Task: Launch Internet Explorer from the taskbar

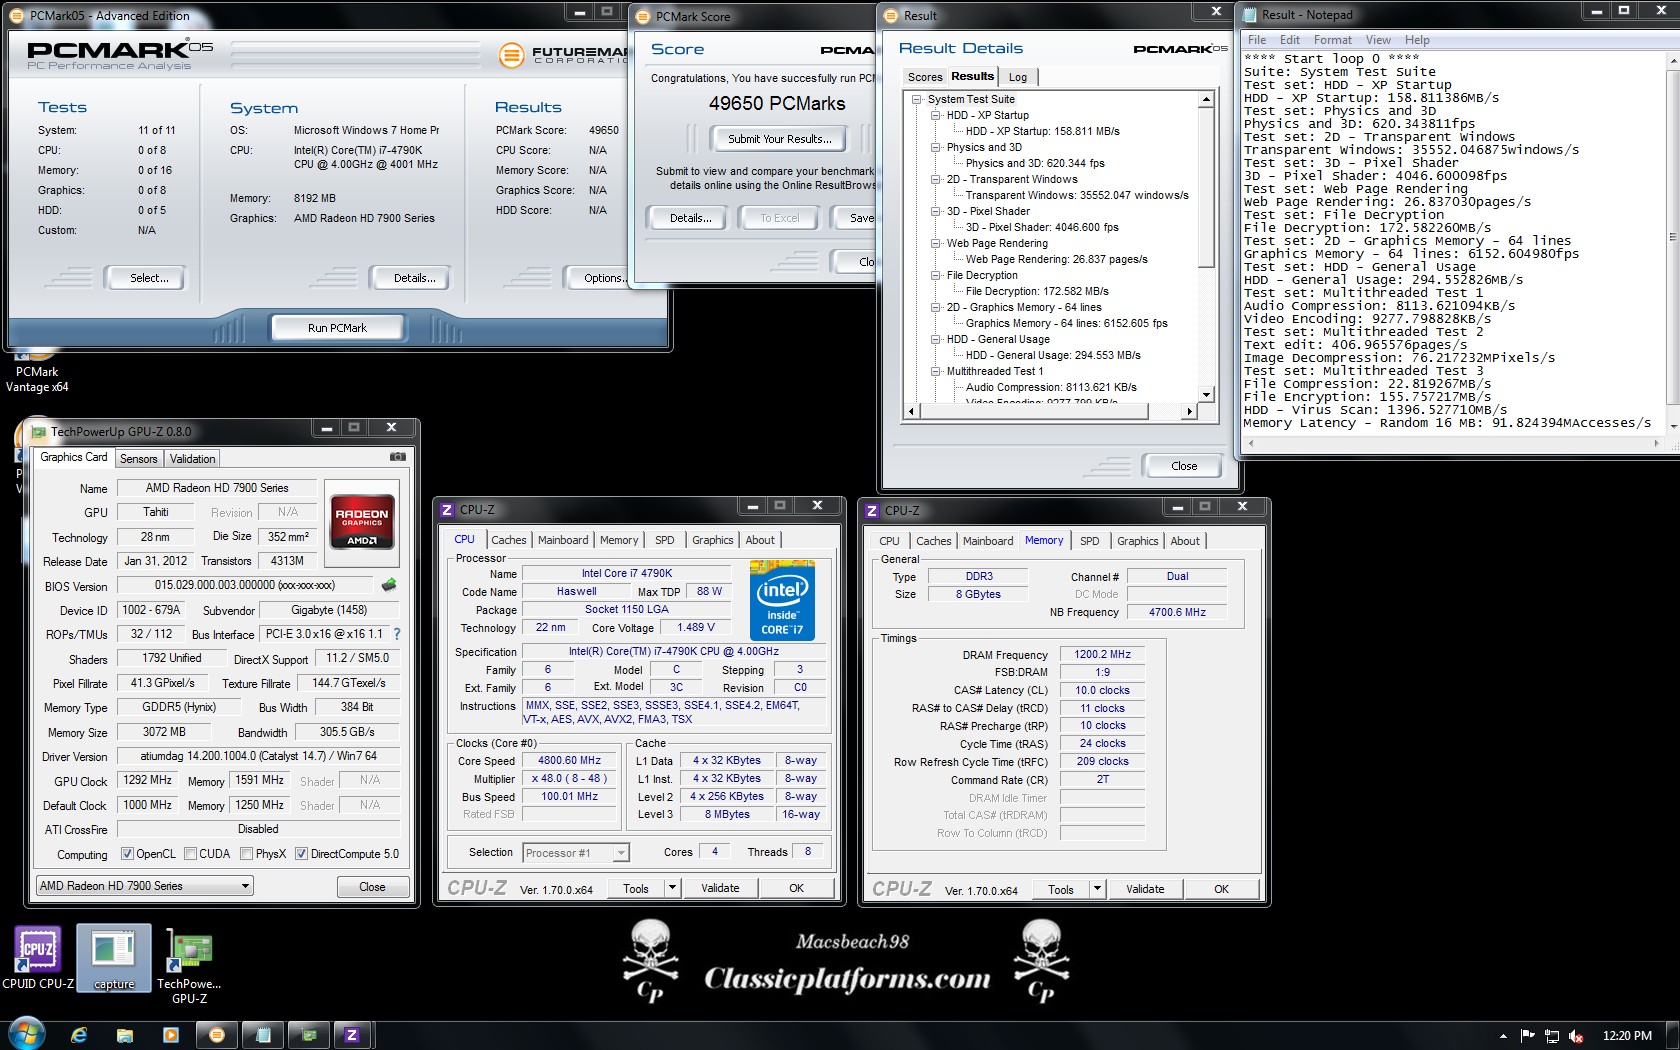Action: point(79,1035)
